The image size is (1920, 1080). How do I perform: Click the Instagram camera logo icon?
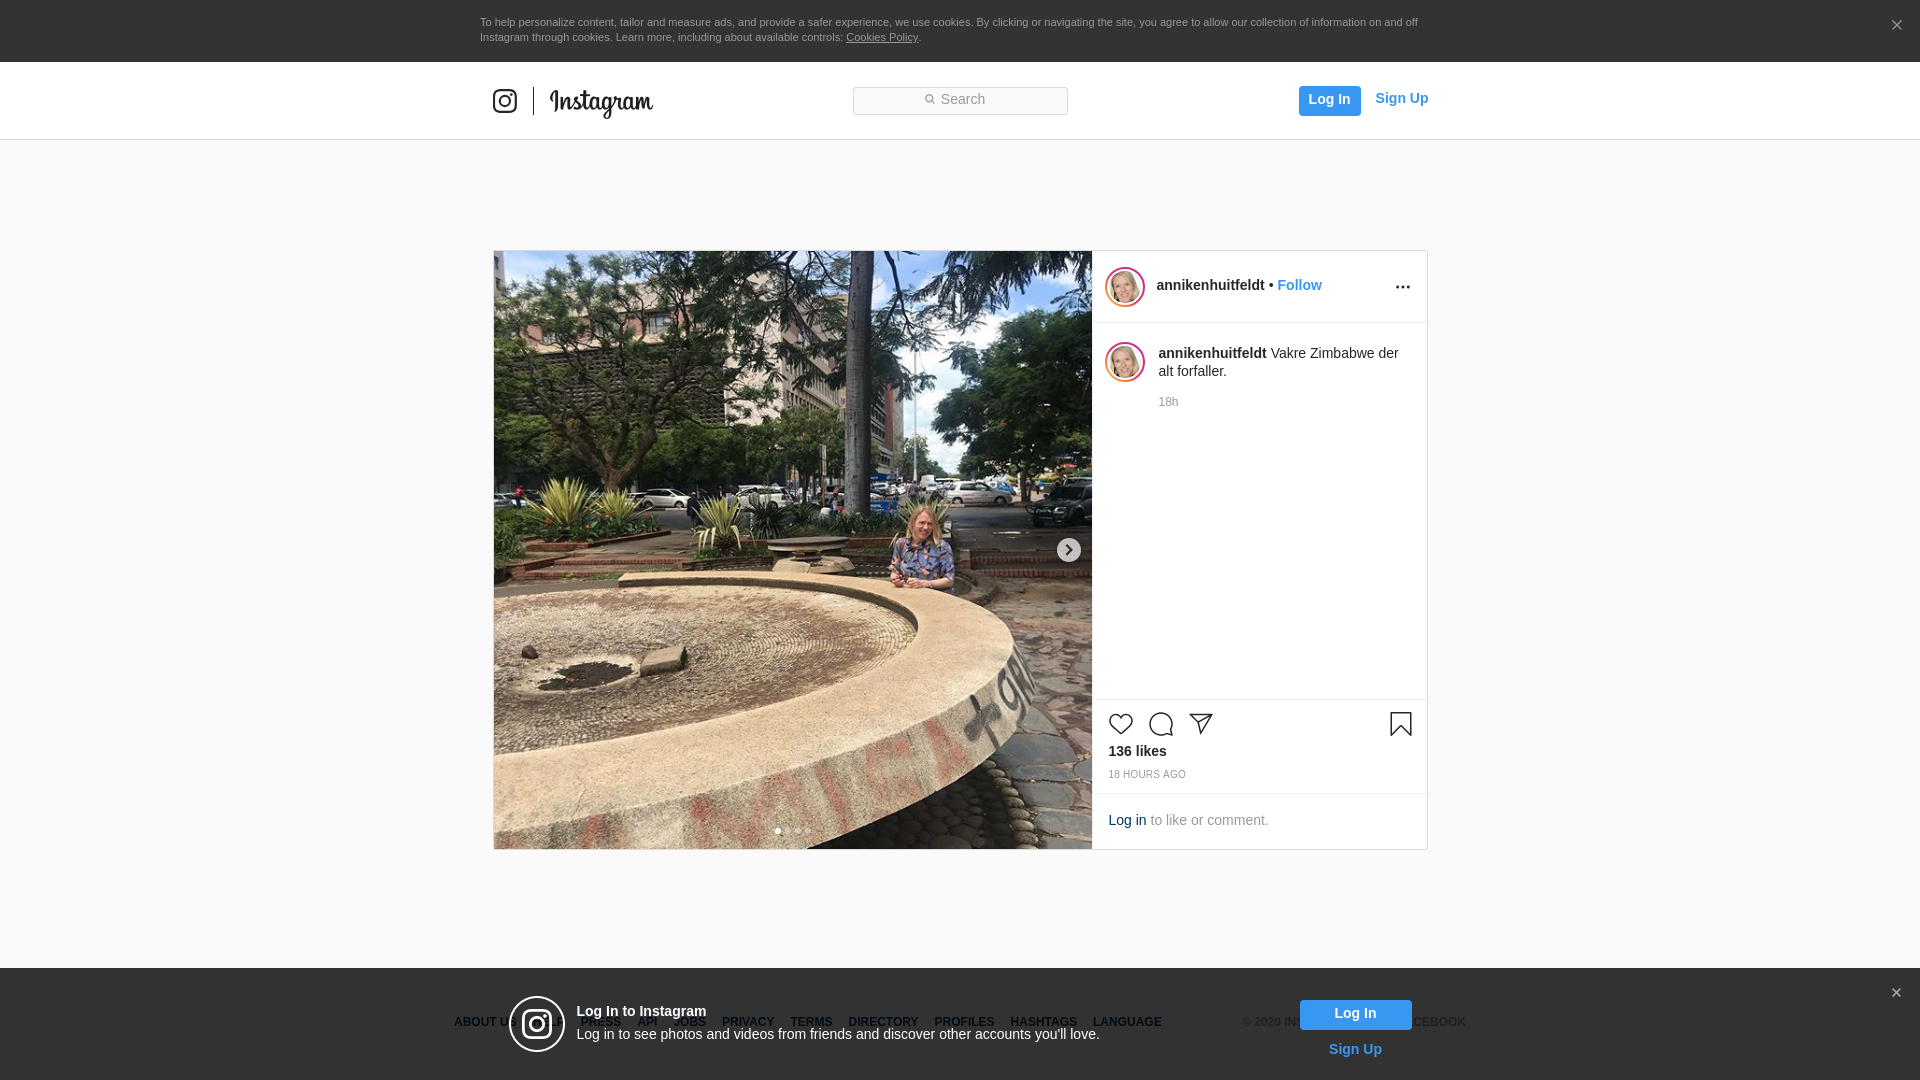505,101
